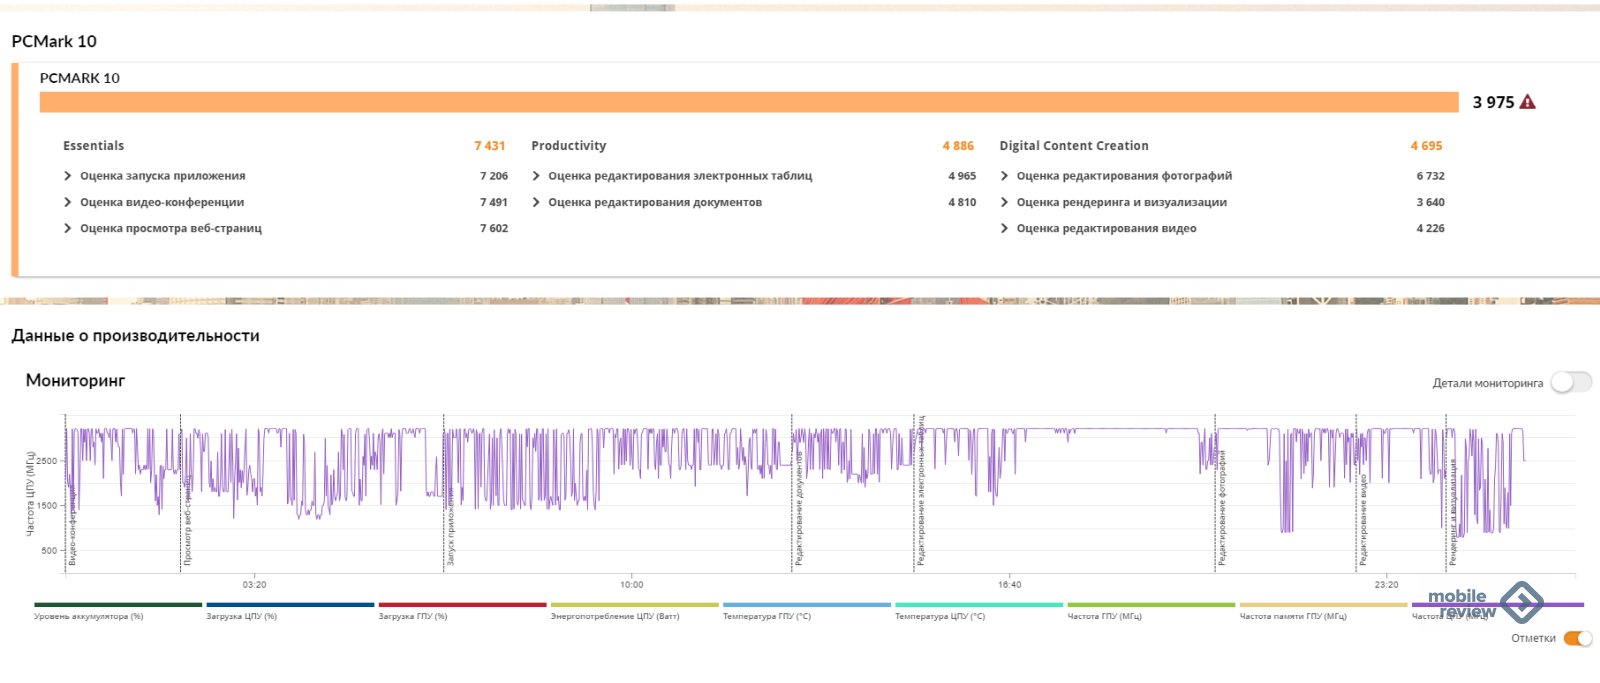Click the Редактирование электронных таблиц chart marker
Viewport: 1600px width, 683px height.
(921, 491)
